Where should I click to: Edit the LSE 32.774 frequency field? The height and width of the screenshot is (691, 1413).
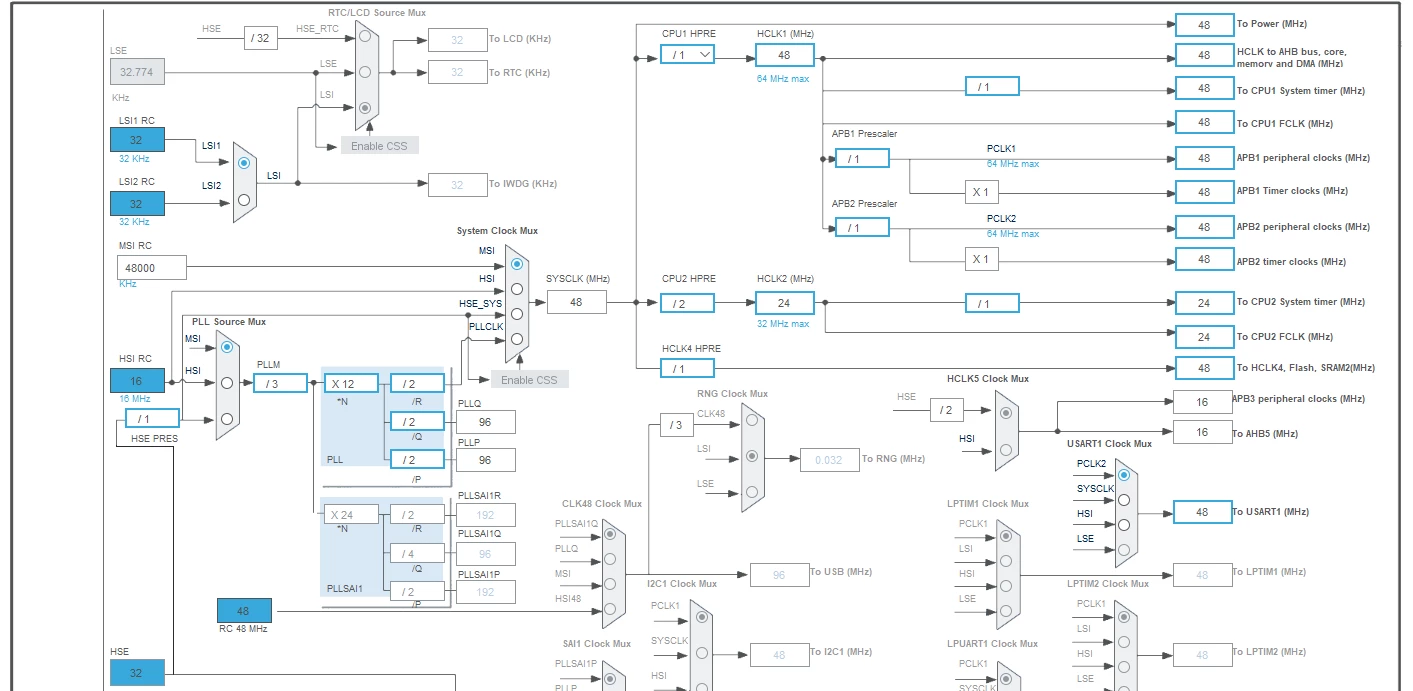137,71
